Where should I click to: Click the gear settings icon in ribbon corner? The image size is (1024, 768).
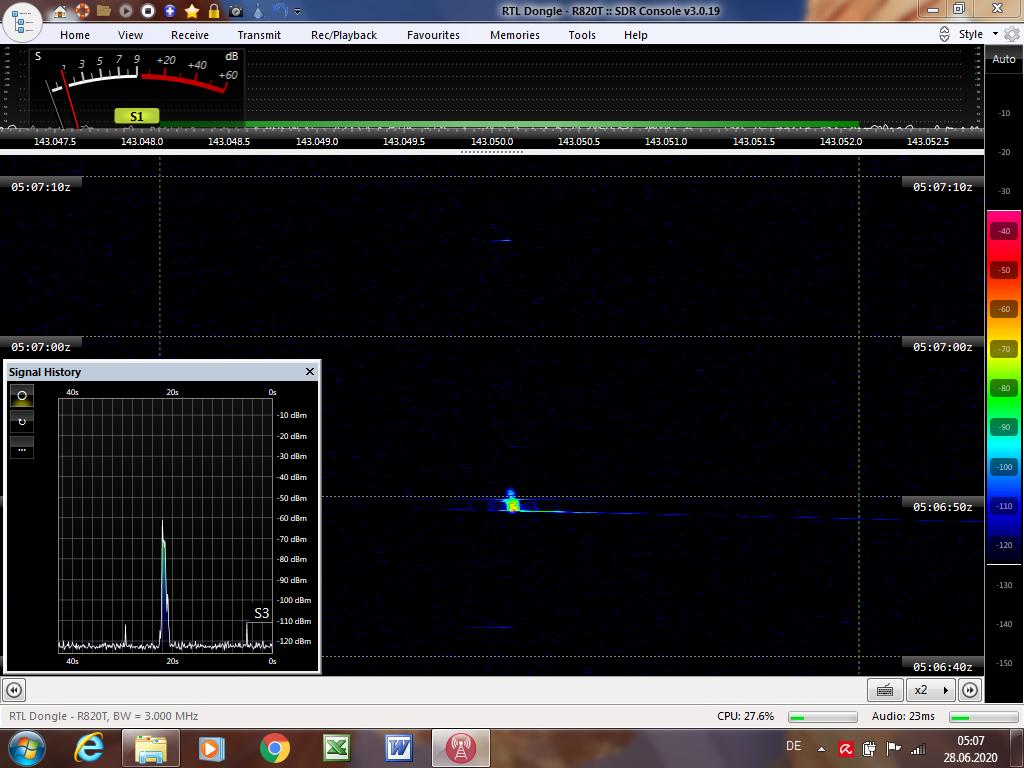[1012, 34]
